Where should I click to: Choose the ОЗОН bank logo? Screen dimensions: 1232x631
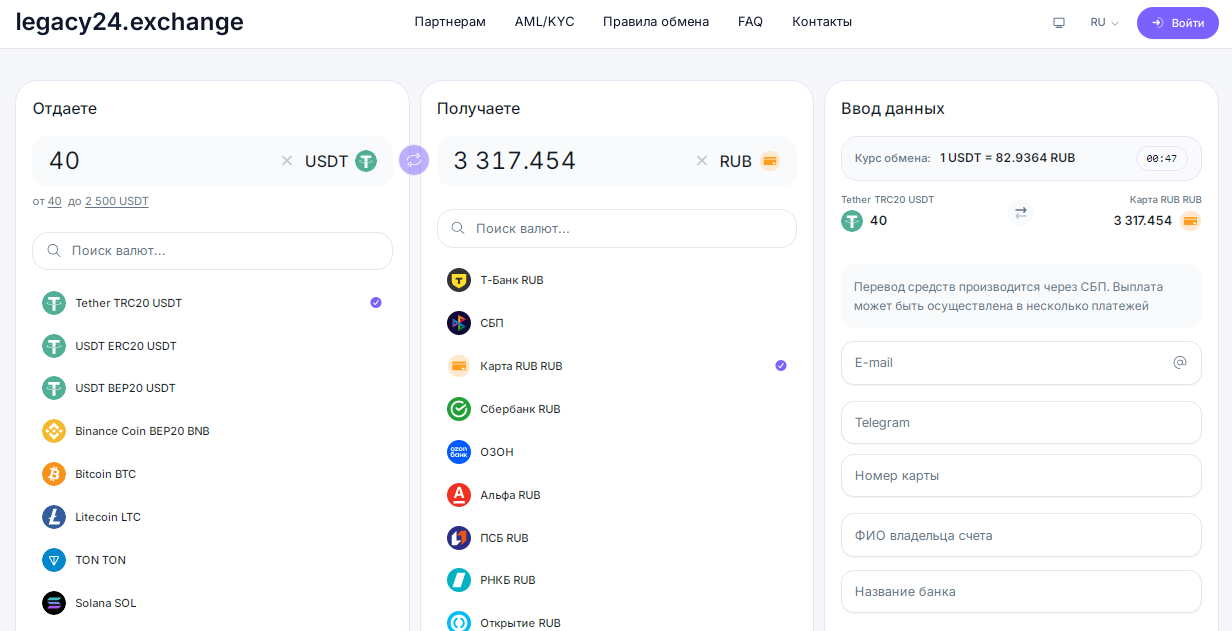tap(459, 452)
